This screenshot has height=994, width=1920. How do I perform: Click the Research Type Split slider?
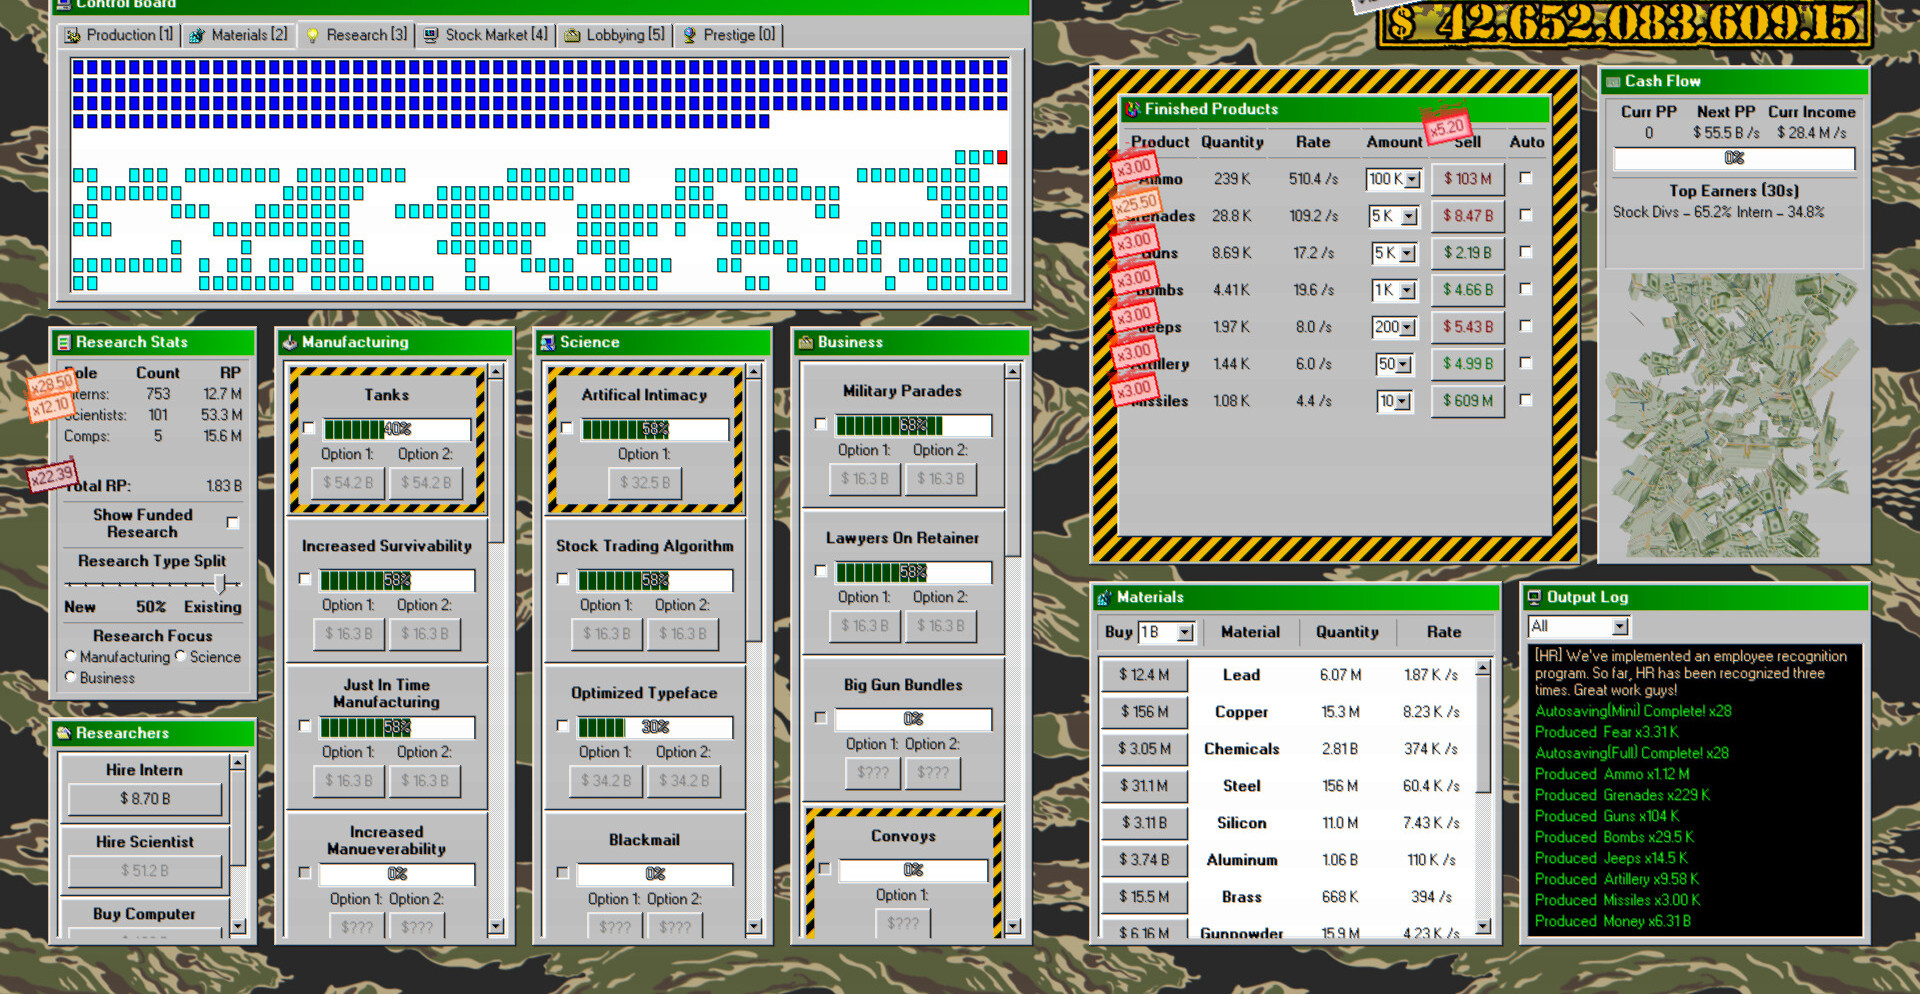[x=219, y=583]
